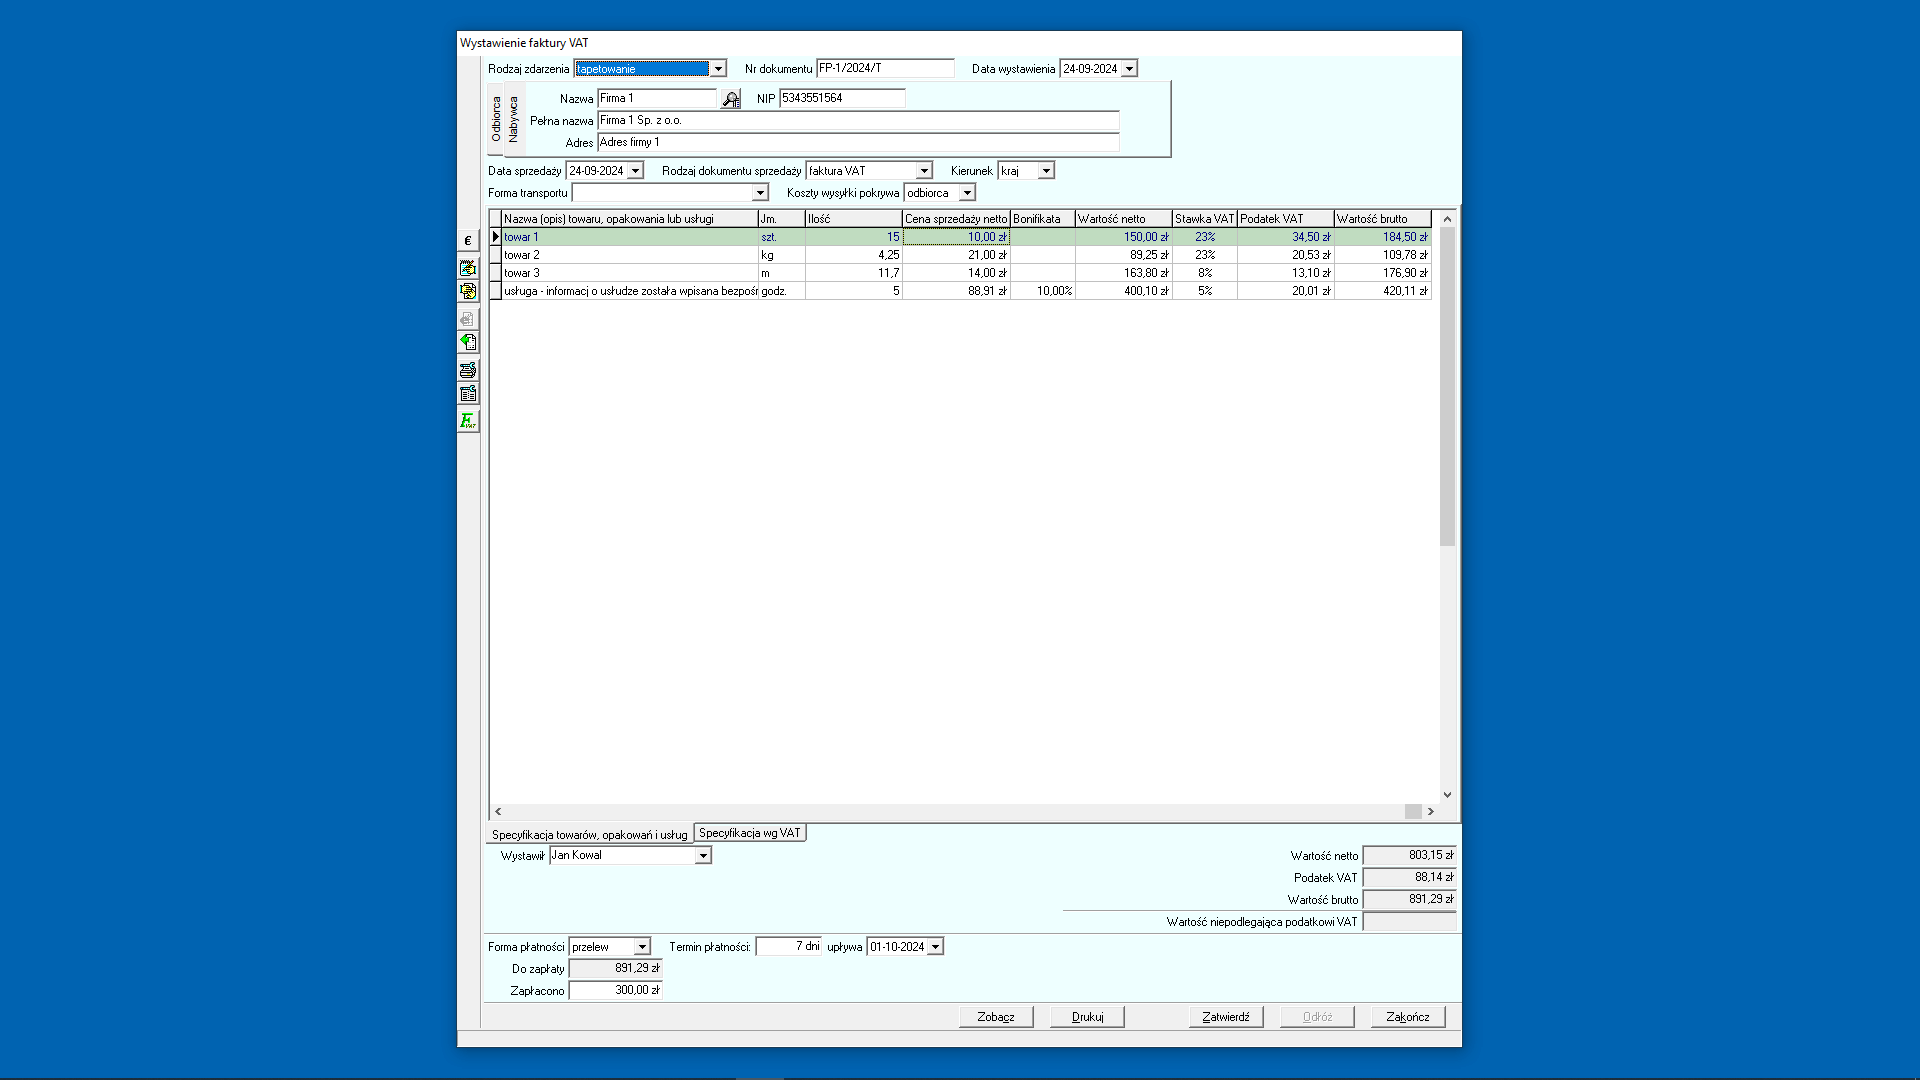The image size is (1920, 1080).
Task: Click the towar 3 row checkbox
Action: point(496,272)
